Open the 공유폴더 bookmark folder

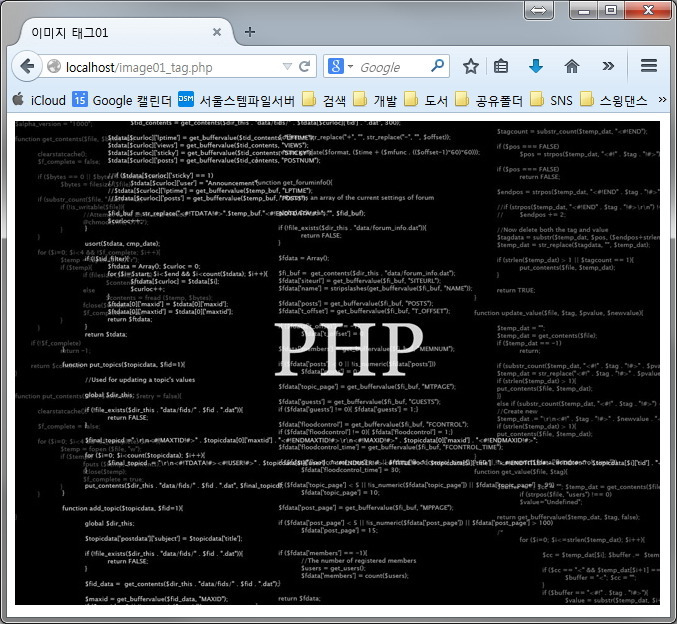point(488,100)
